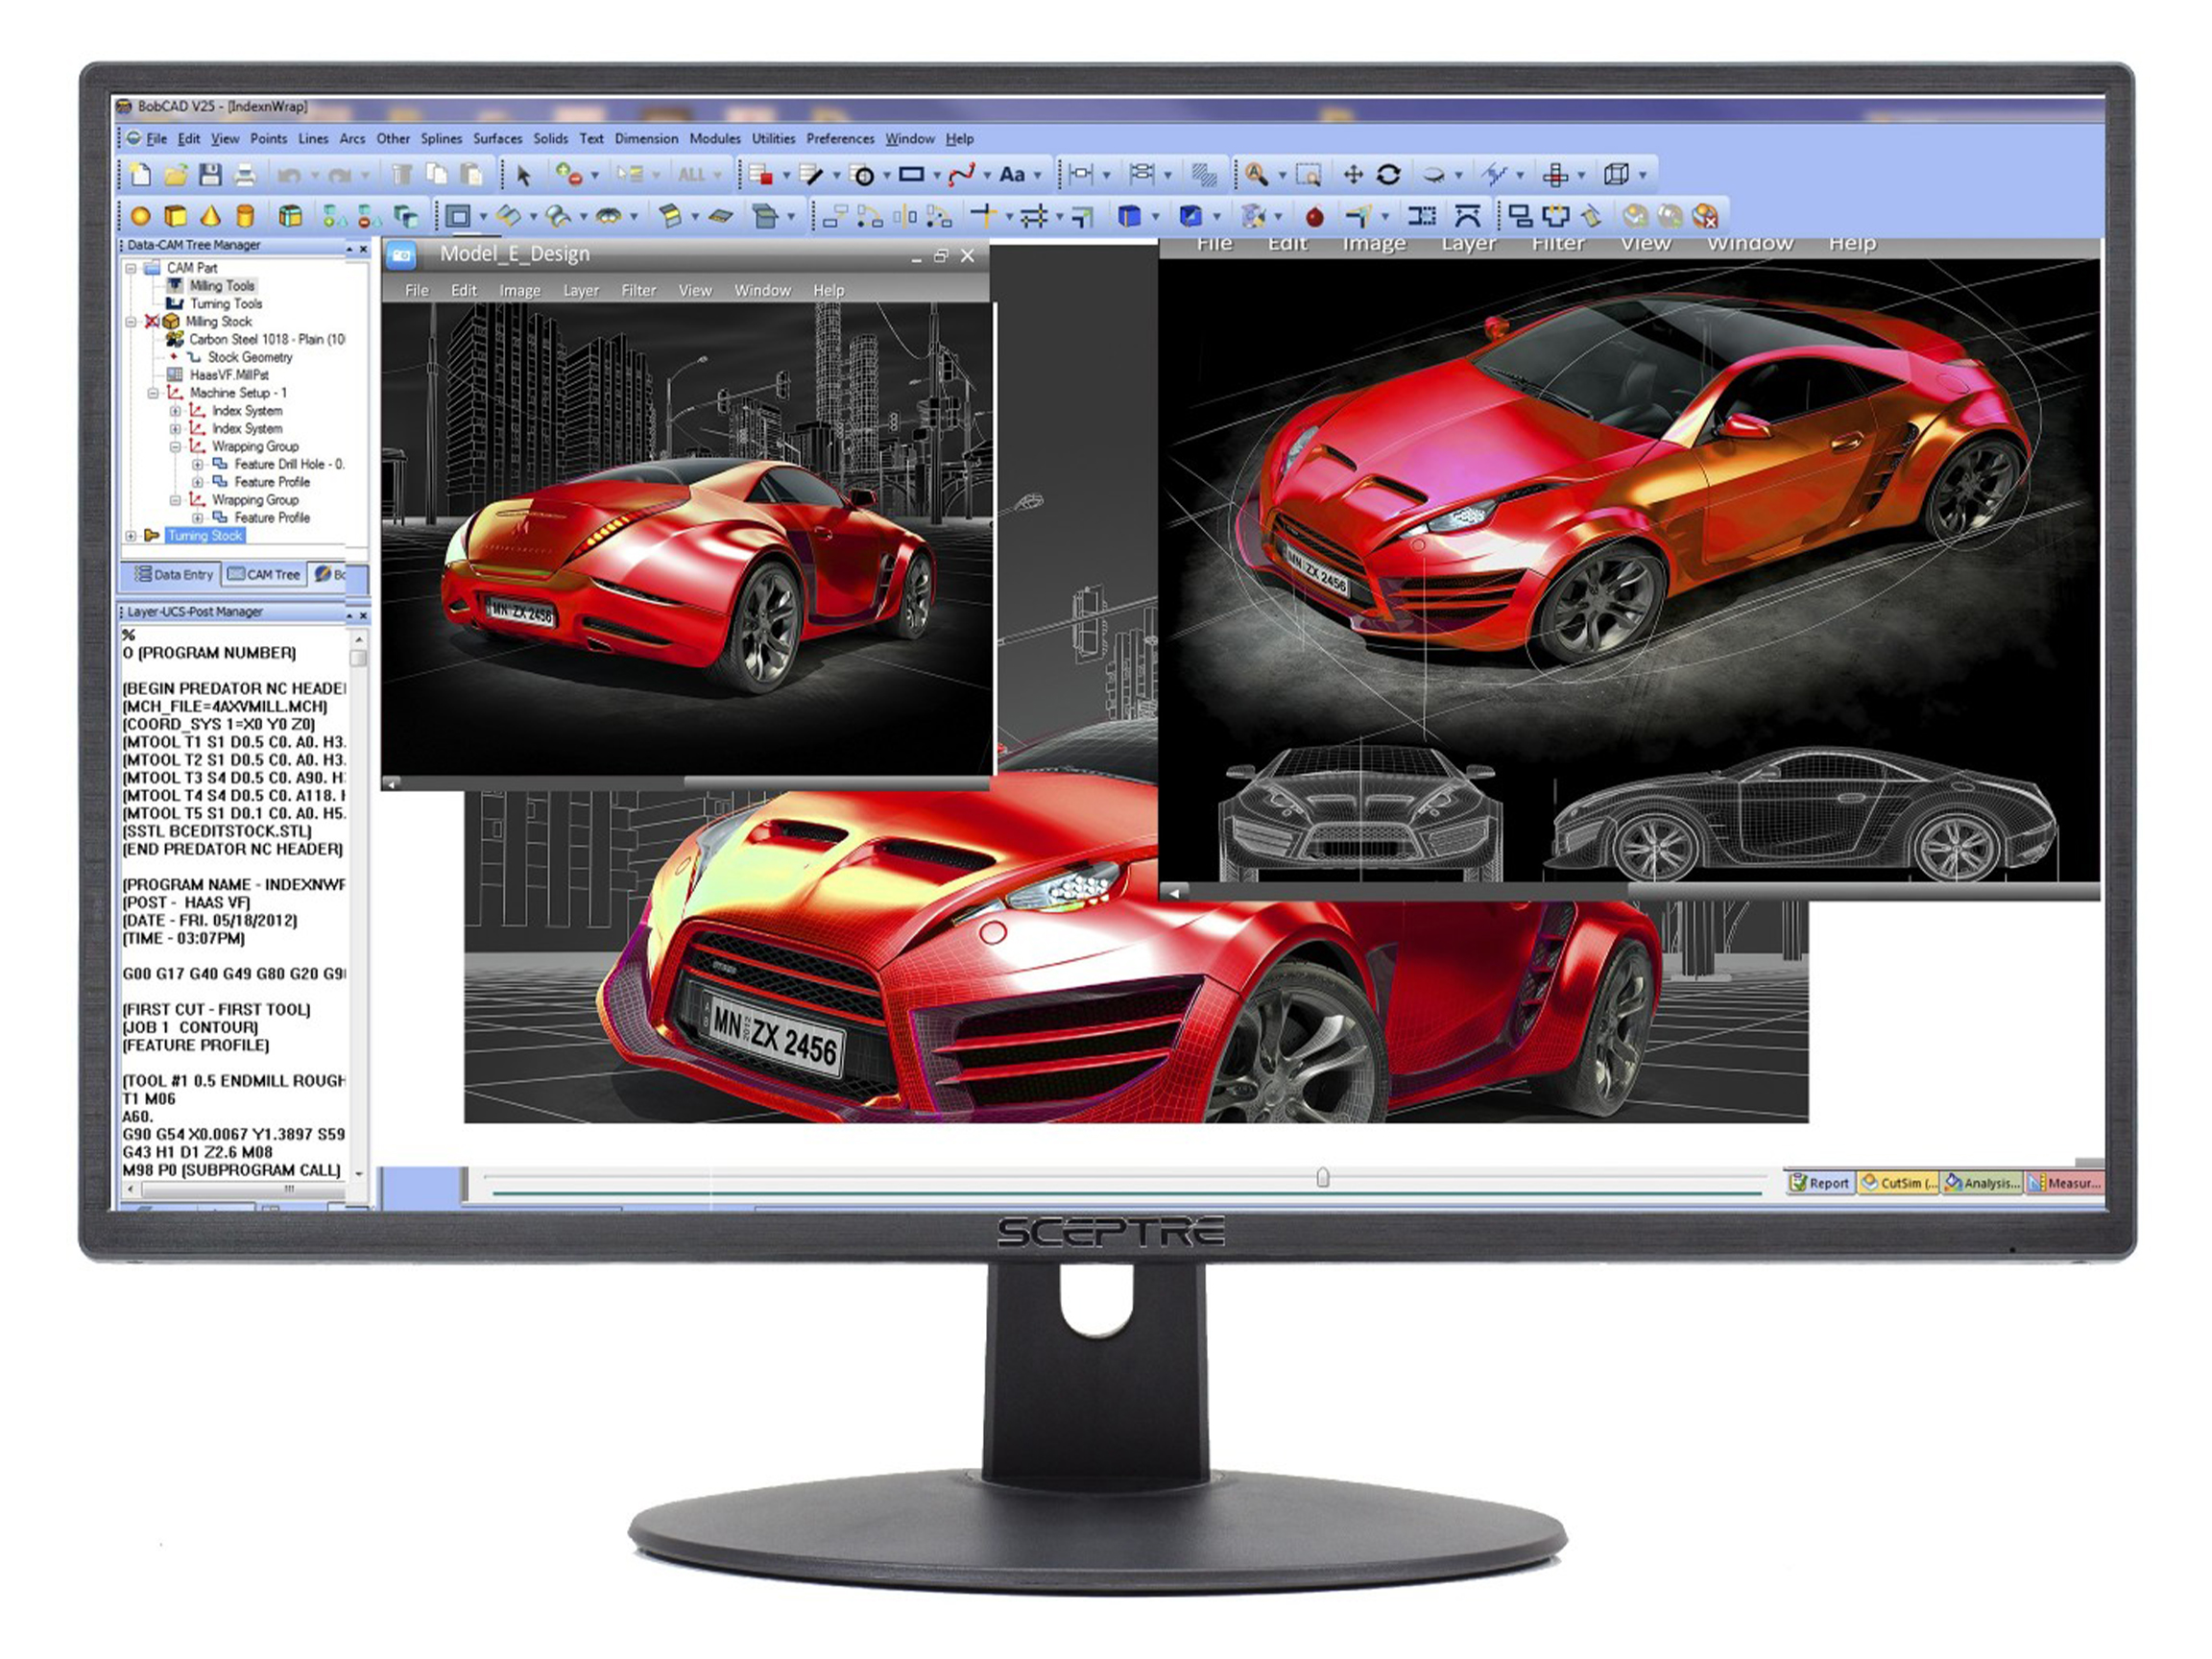This screenshot has height=1659, width=2212.
Task: Click the arrow pointer select tool
Action: click(523, 176)
